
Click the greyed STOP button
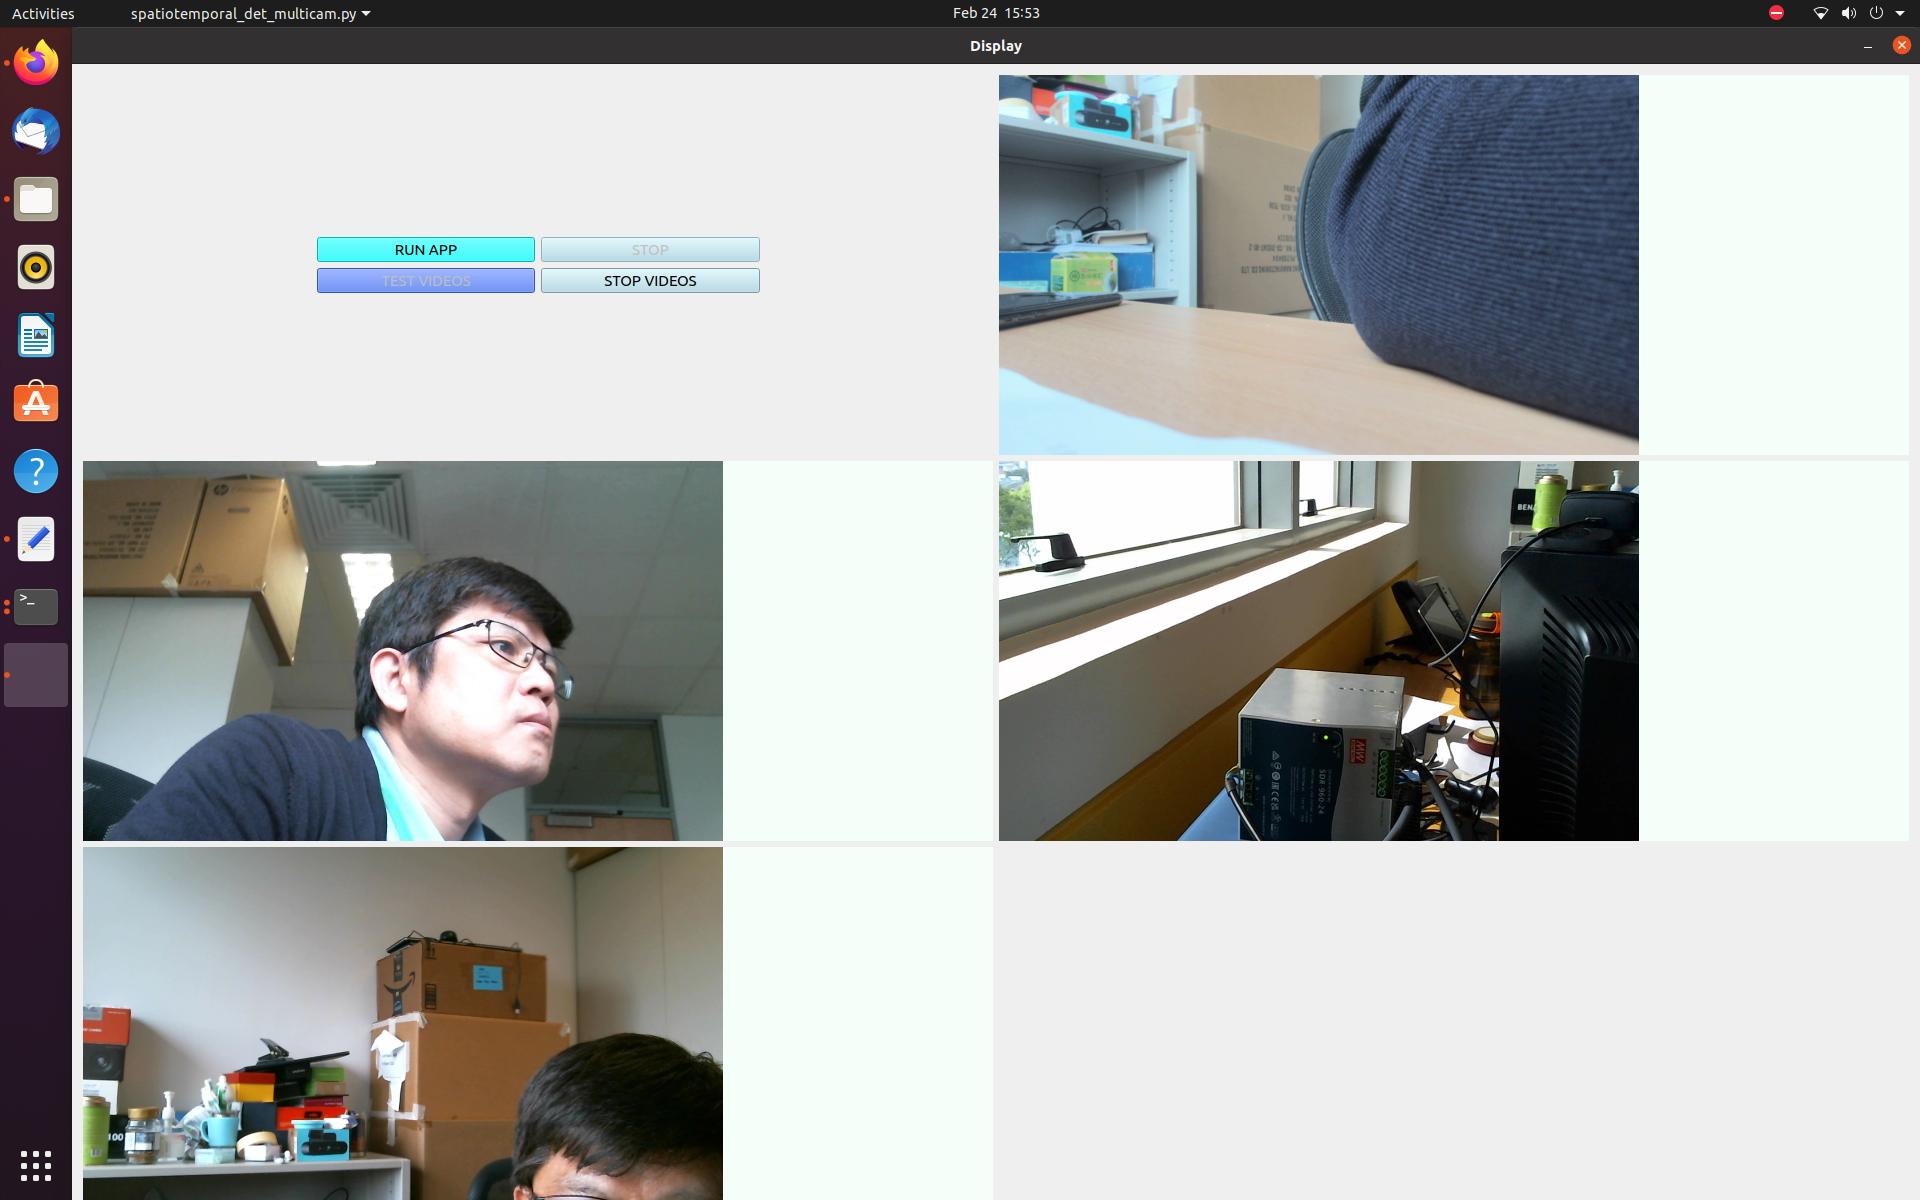(x=650, y=250)
